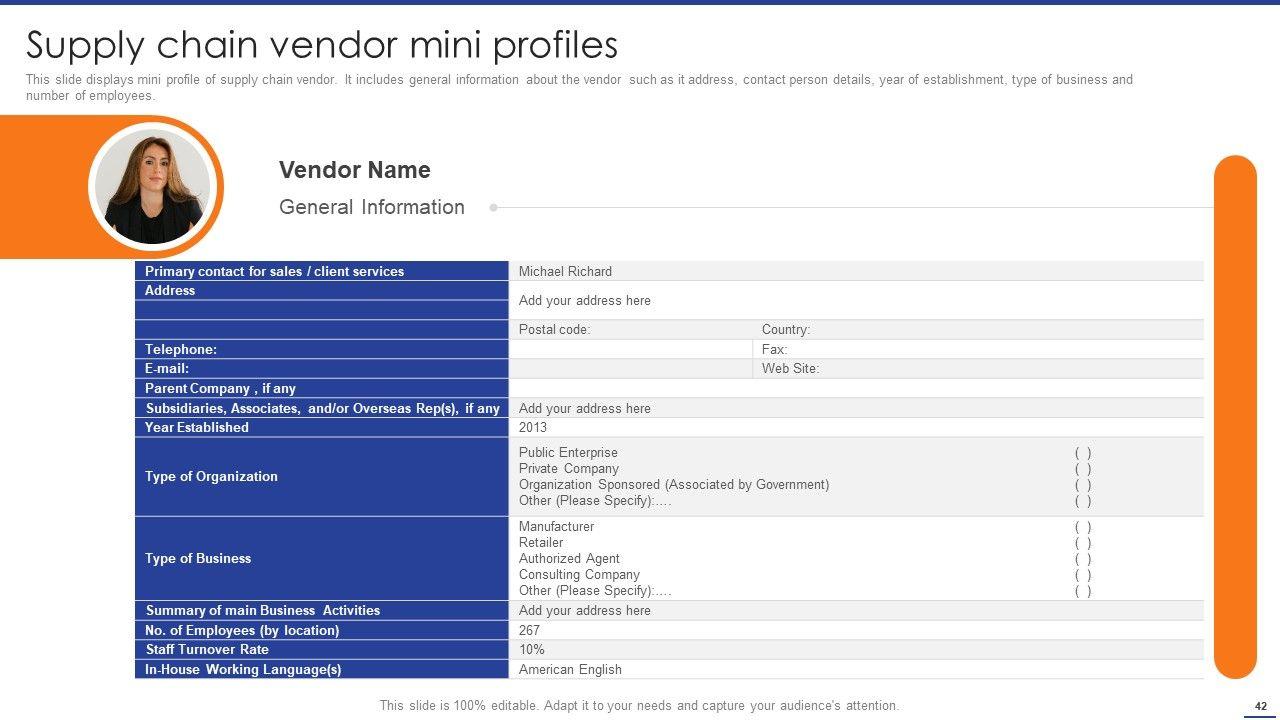Click the Postal code field
Image resolution: width=1280 pixels, height=720 pixels.
coord(554,330)
